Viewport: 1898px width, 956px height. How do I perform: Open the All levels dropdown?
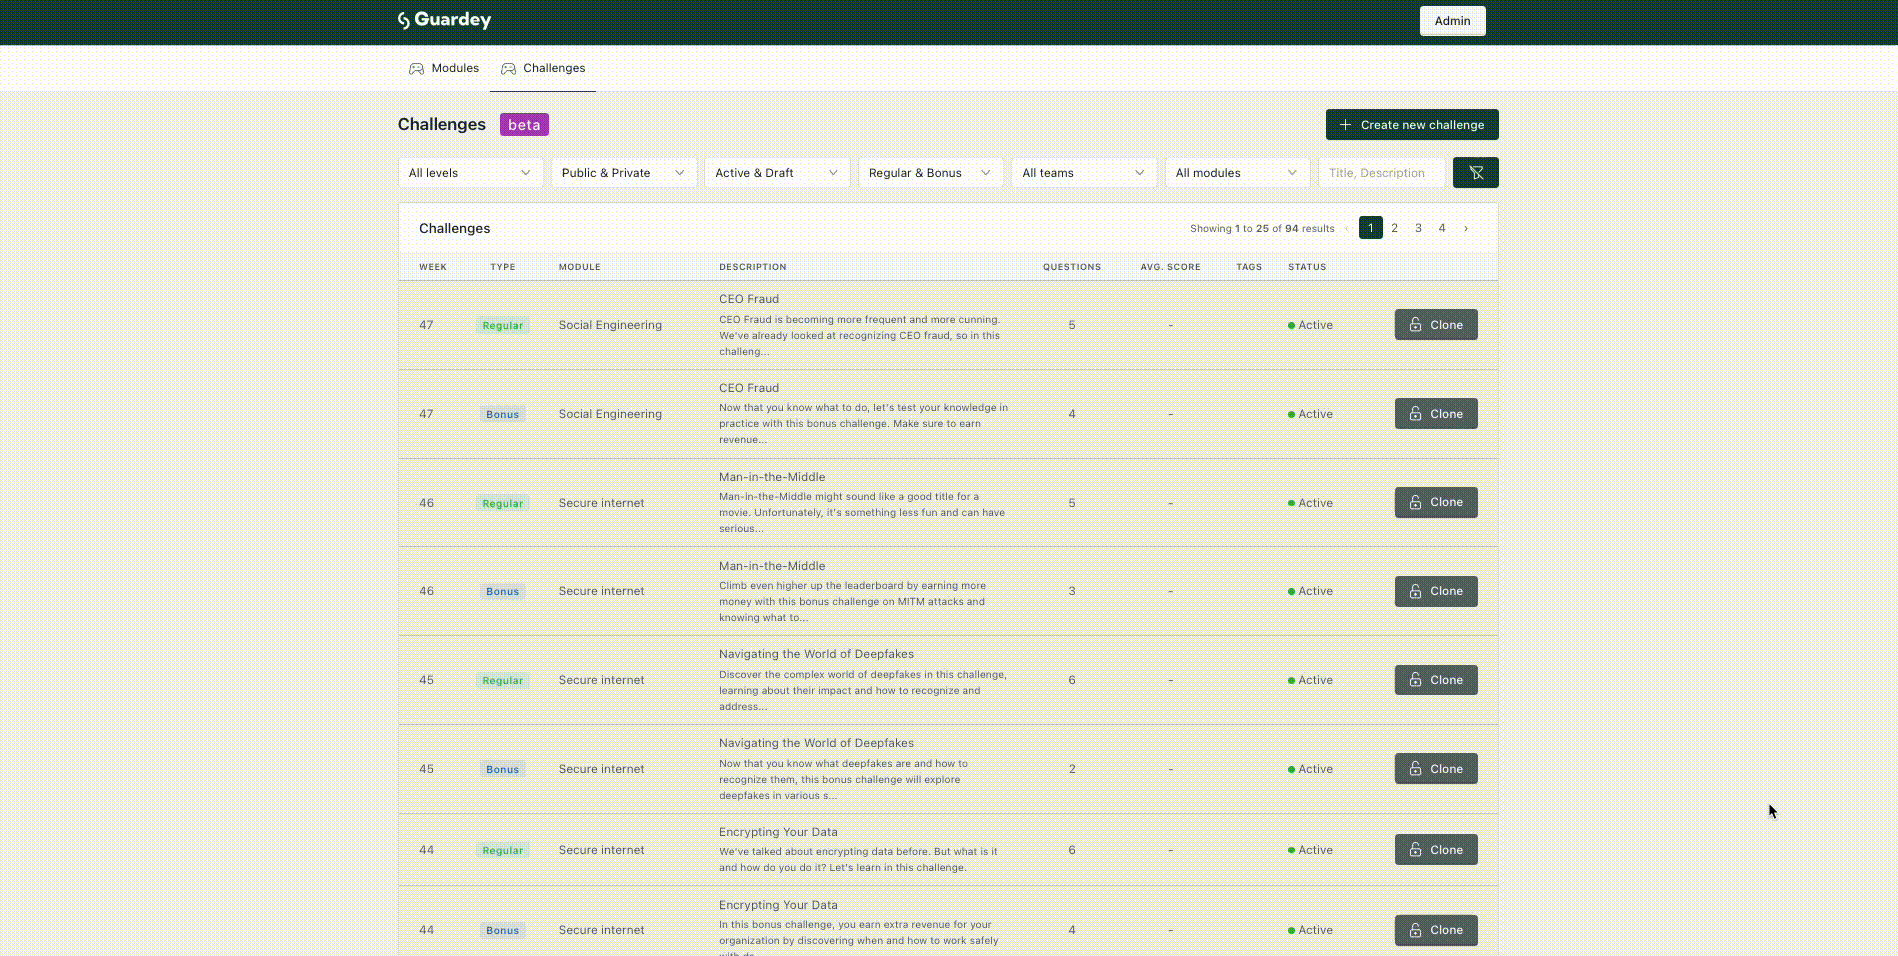click(470, 173)
